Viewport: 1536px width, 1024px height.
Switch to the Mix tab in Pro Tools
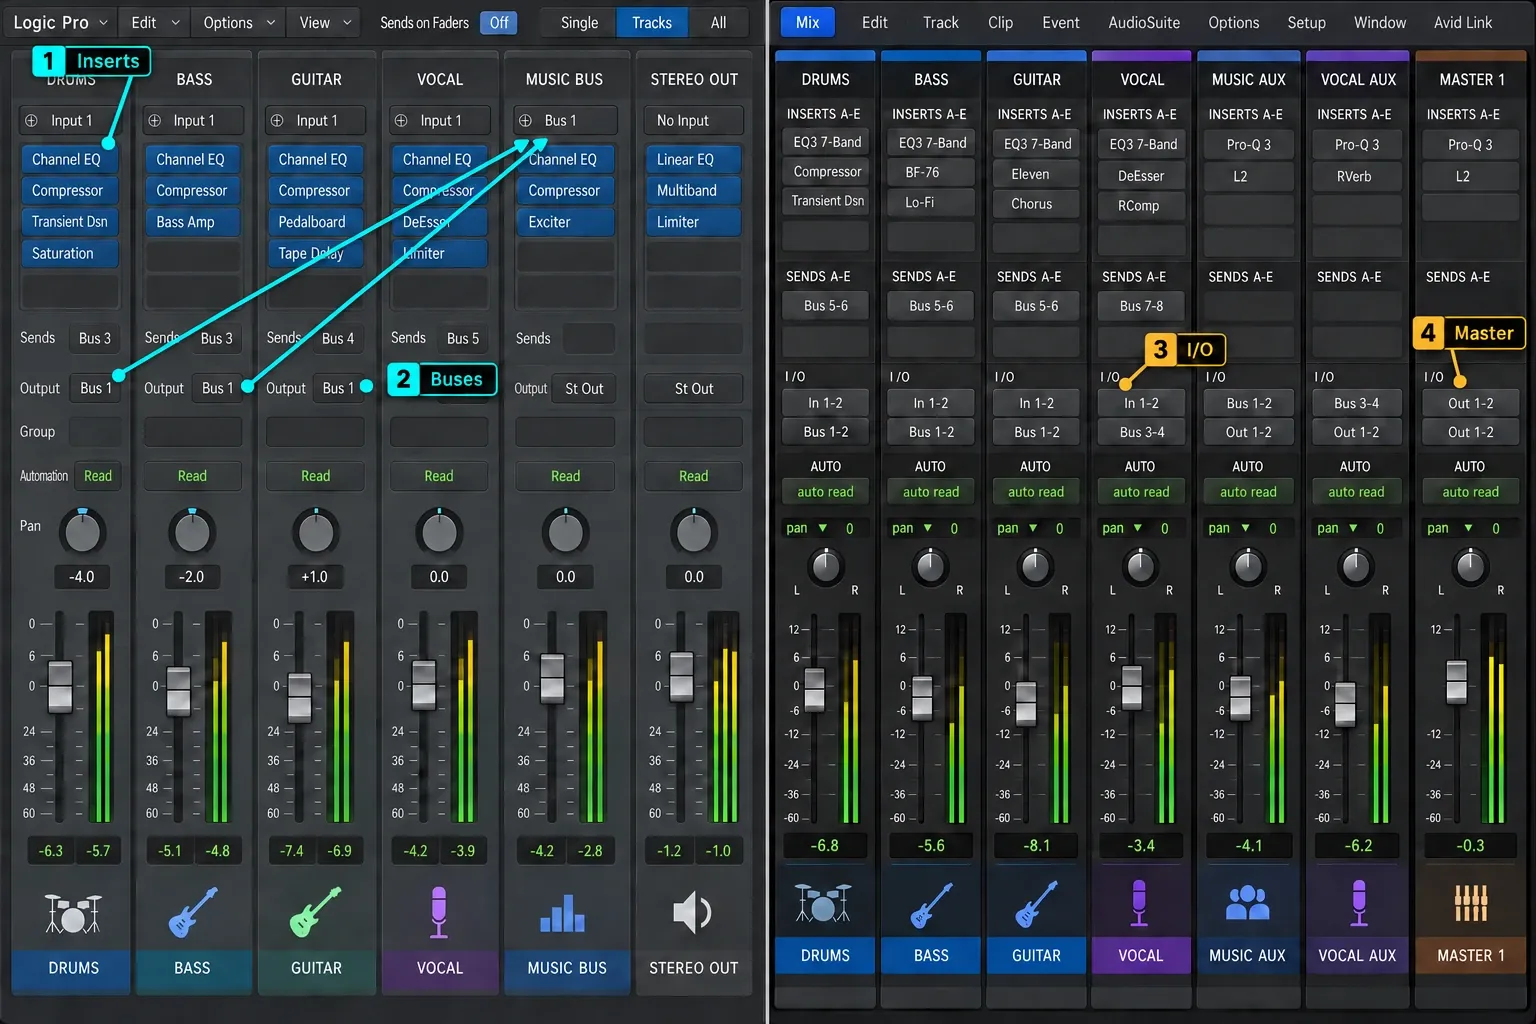coord(808,22)
